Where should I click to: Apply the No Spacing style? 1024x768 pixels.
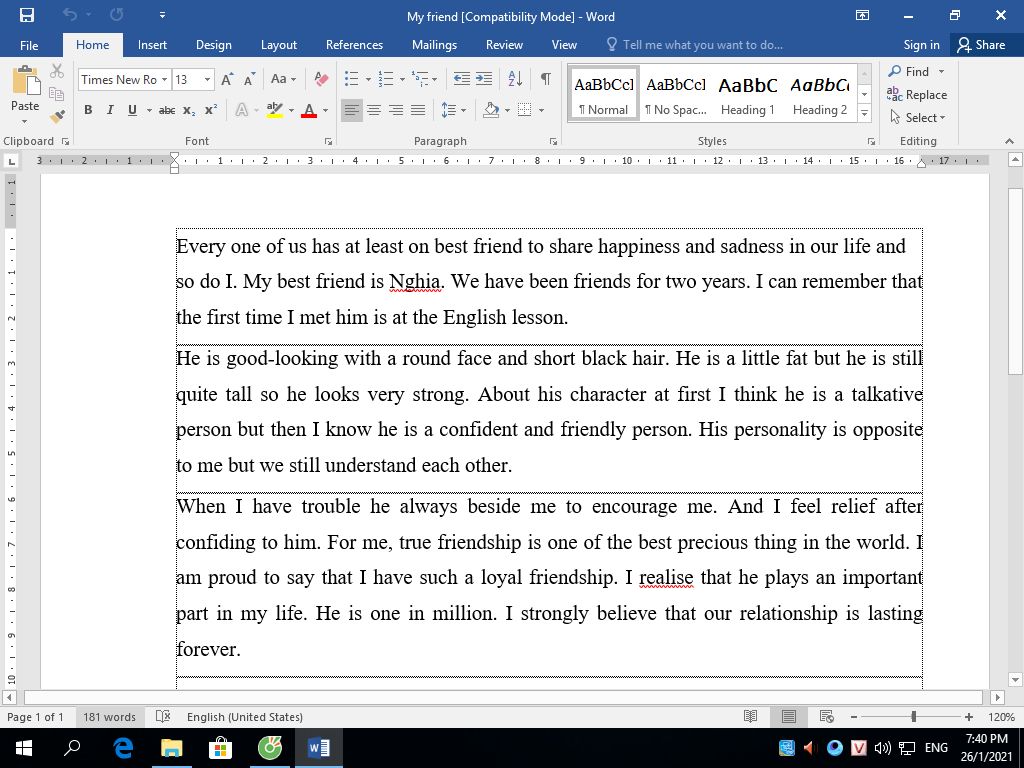(x=676, y=95)
